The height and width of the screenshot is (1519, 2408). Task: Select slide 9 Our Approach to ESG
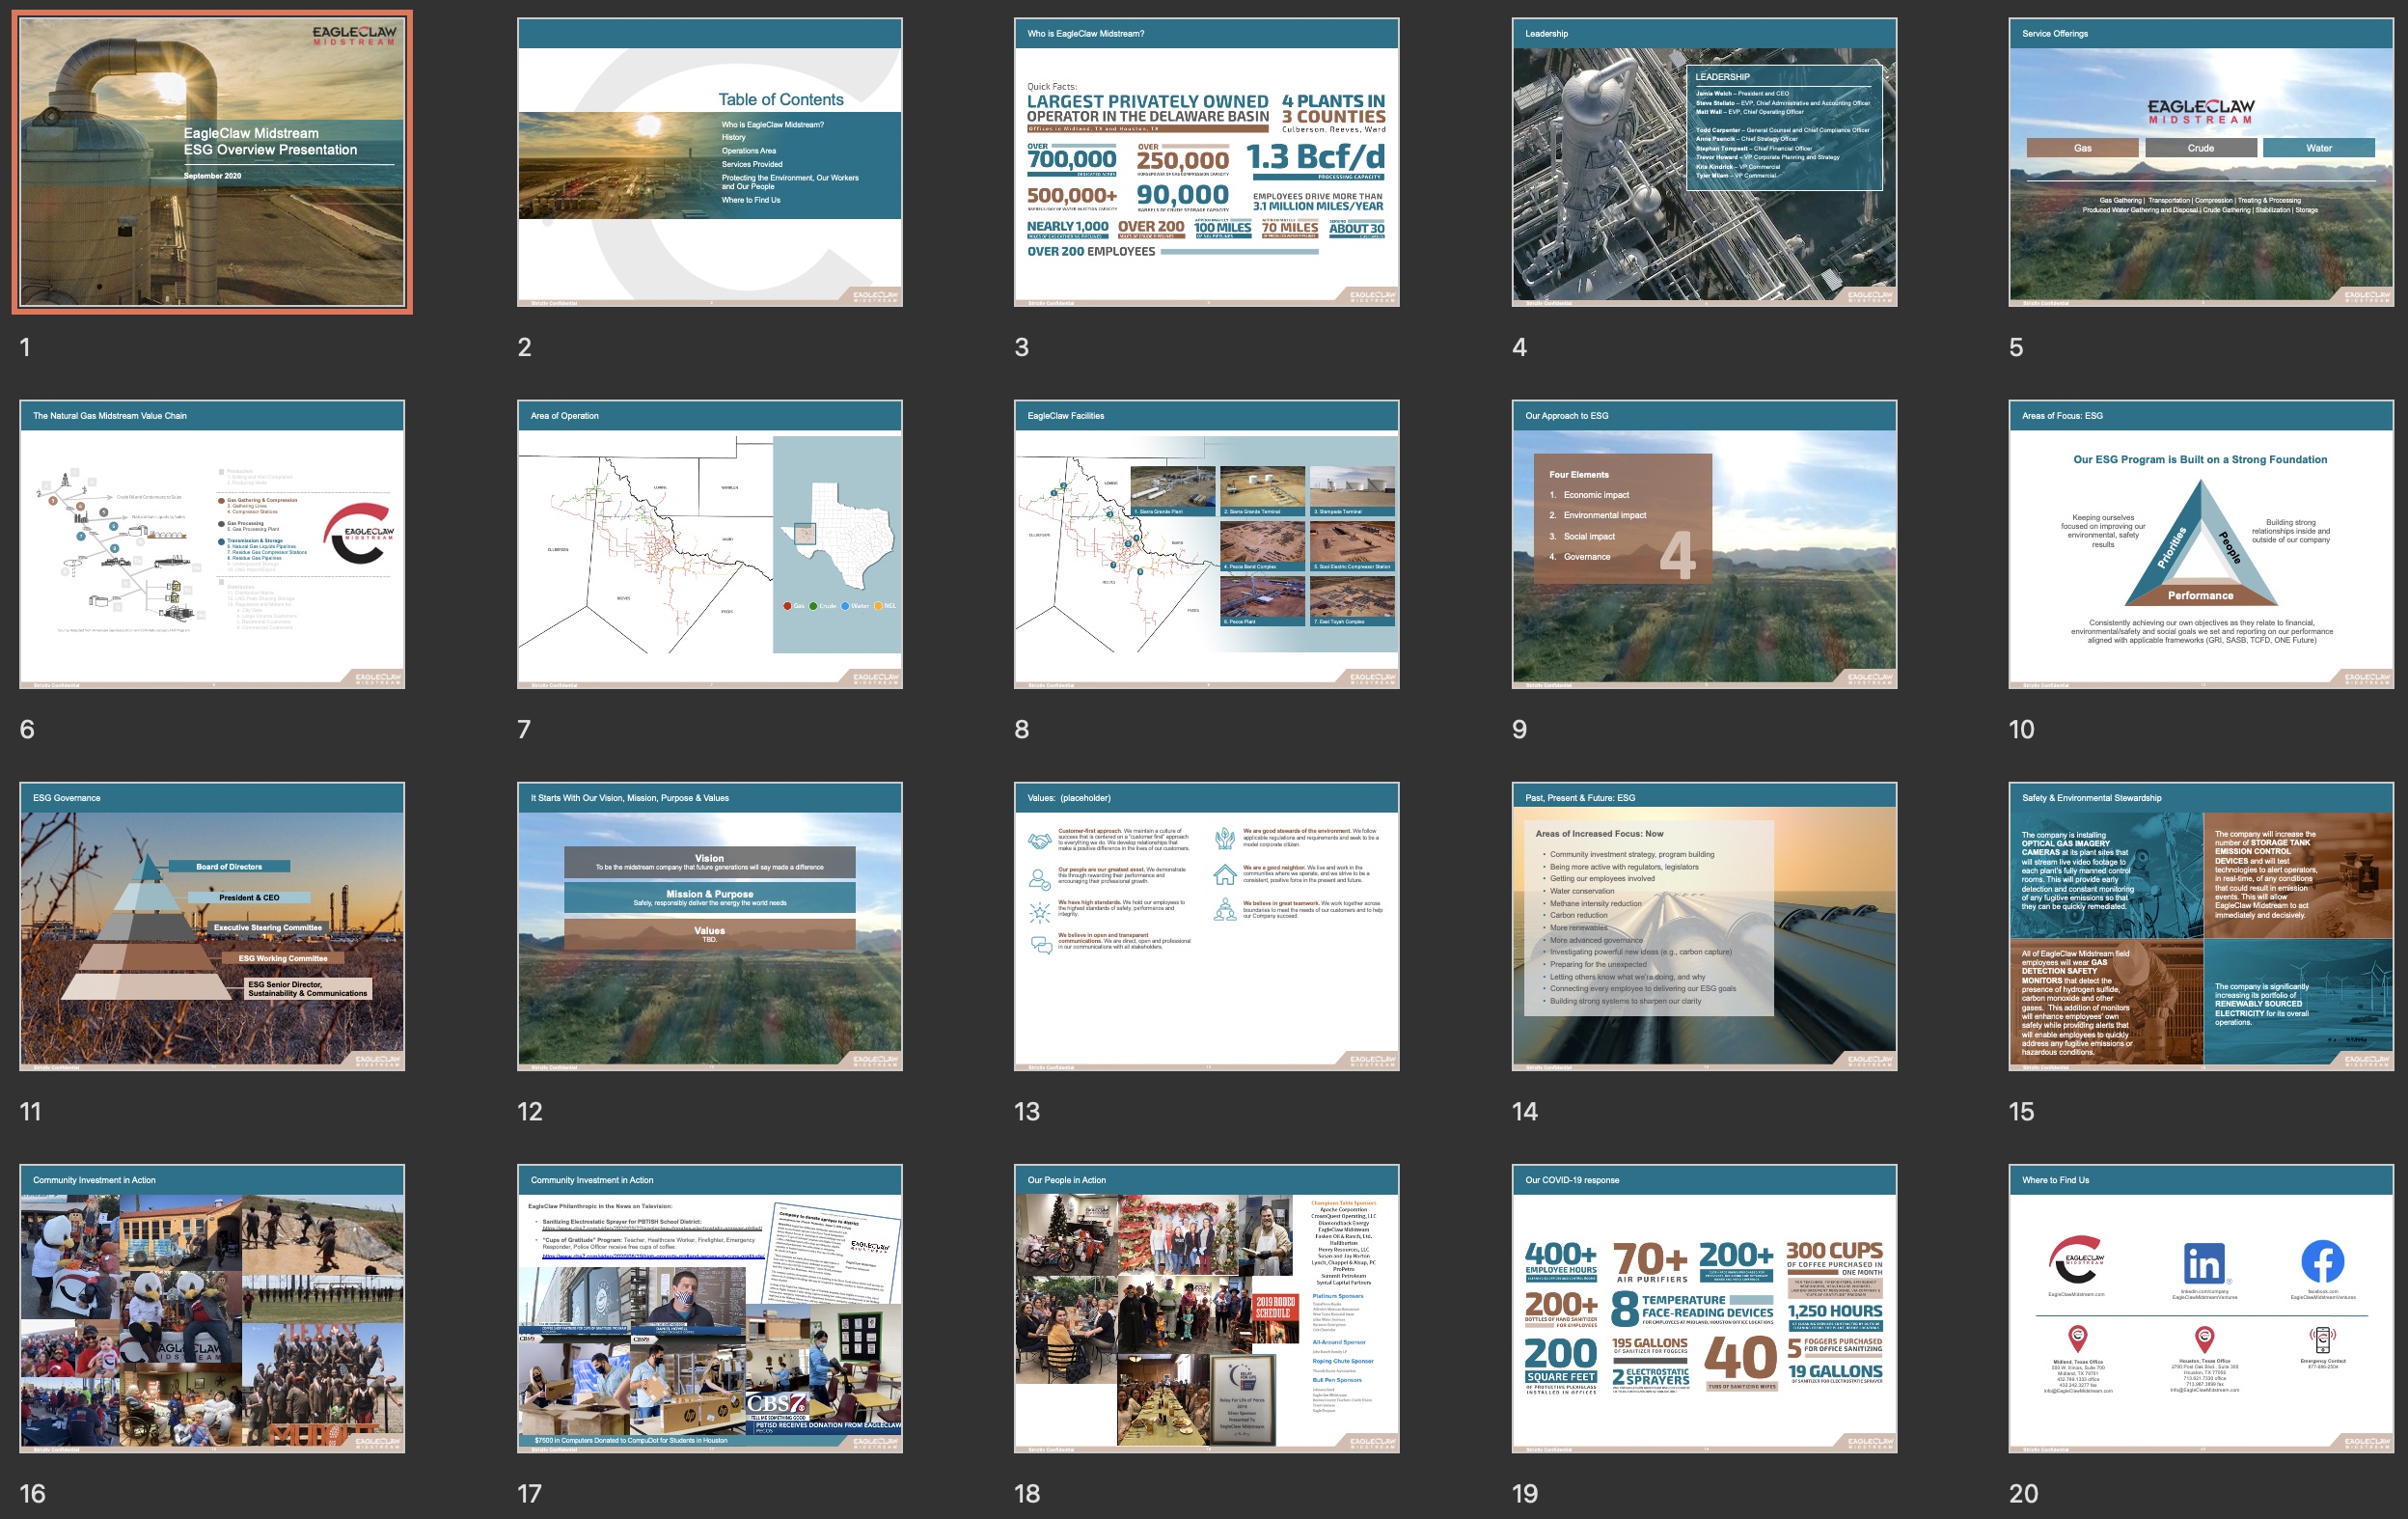[x=1705, y=544]
